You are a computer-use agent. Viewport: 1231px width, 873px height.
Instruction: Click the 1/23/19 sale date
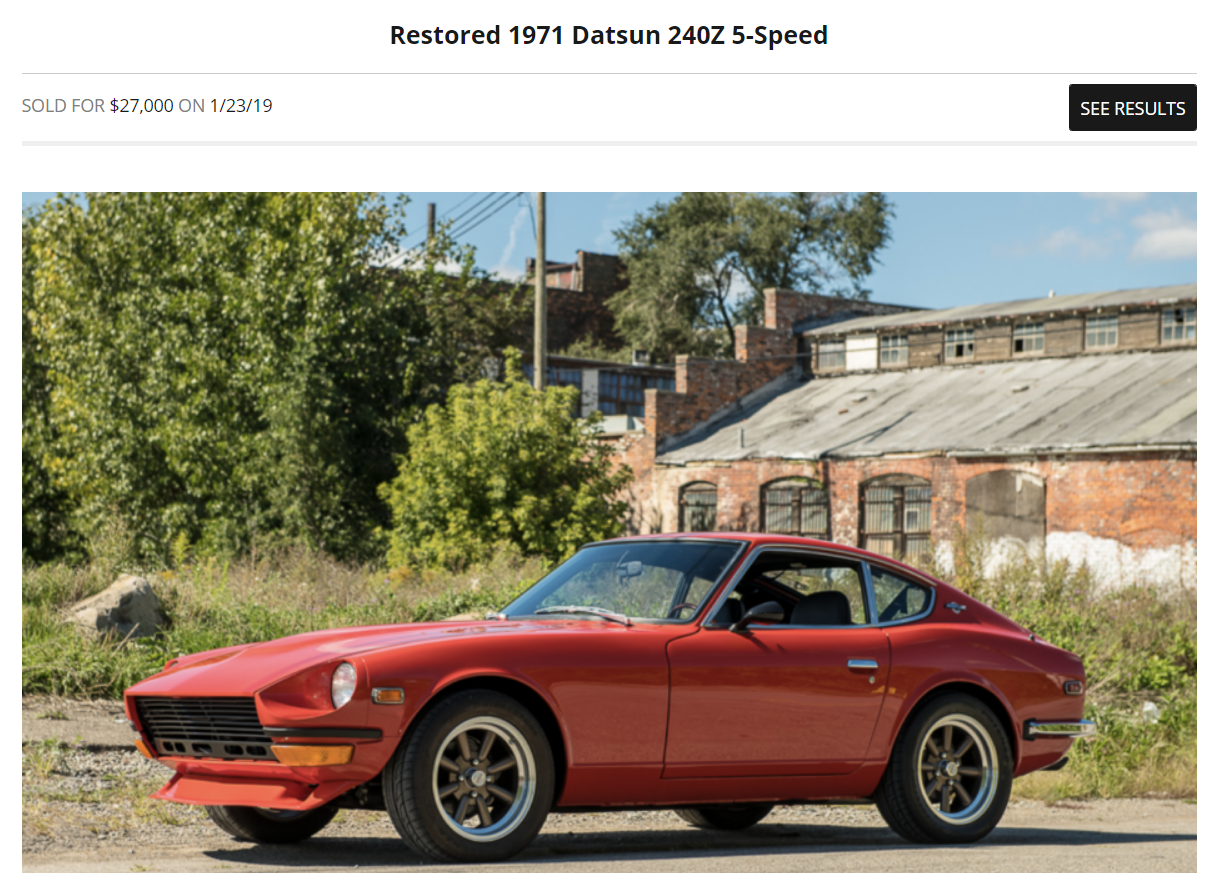(241, 105)
